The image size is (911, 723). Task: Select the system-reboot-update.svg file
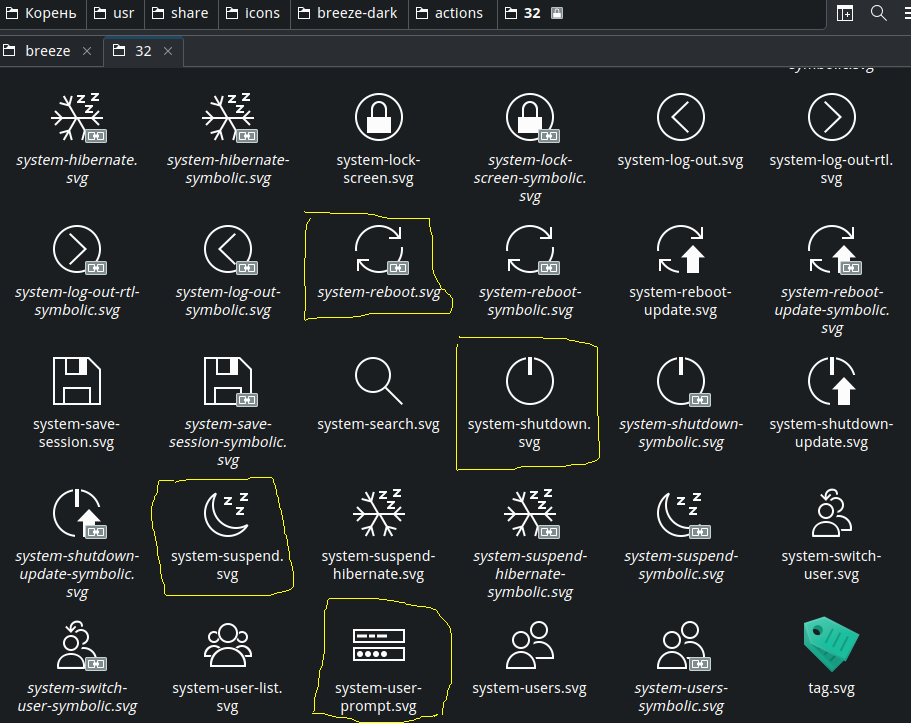tap(680, 250)
